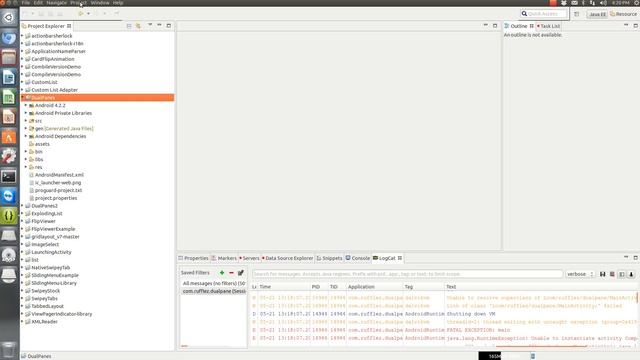Expand the Android 4.2.2 library node

[26, 105]
